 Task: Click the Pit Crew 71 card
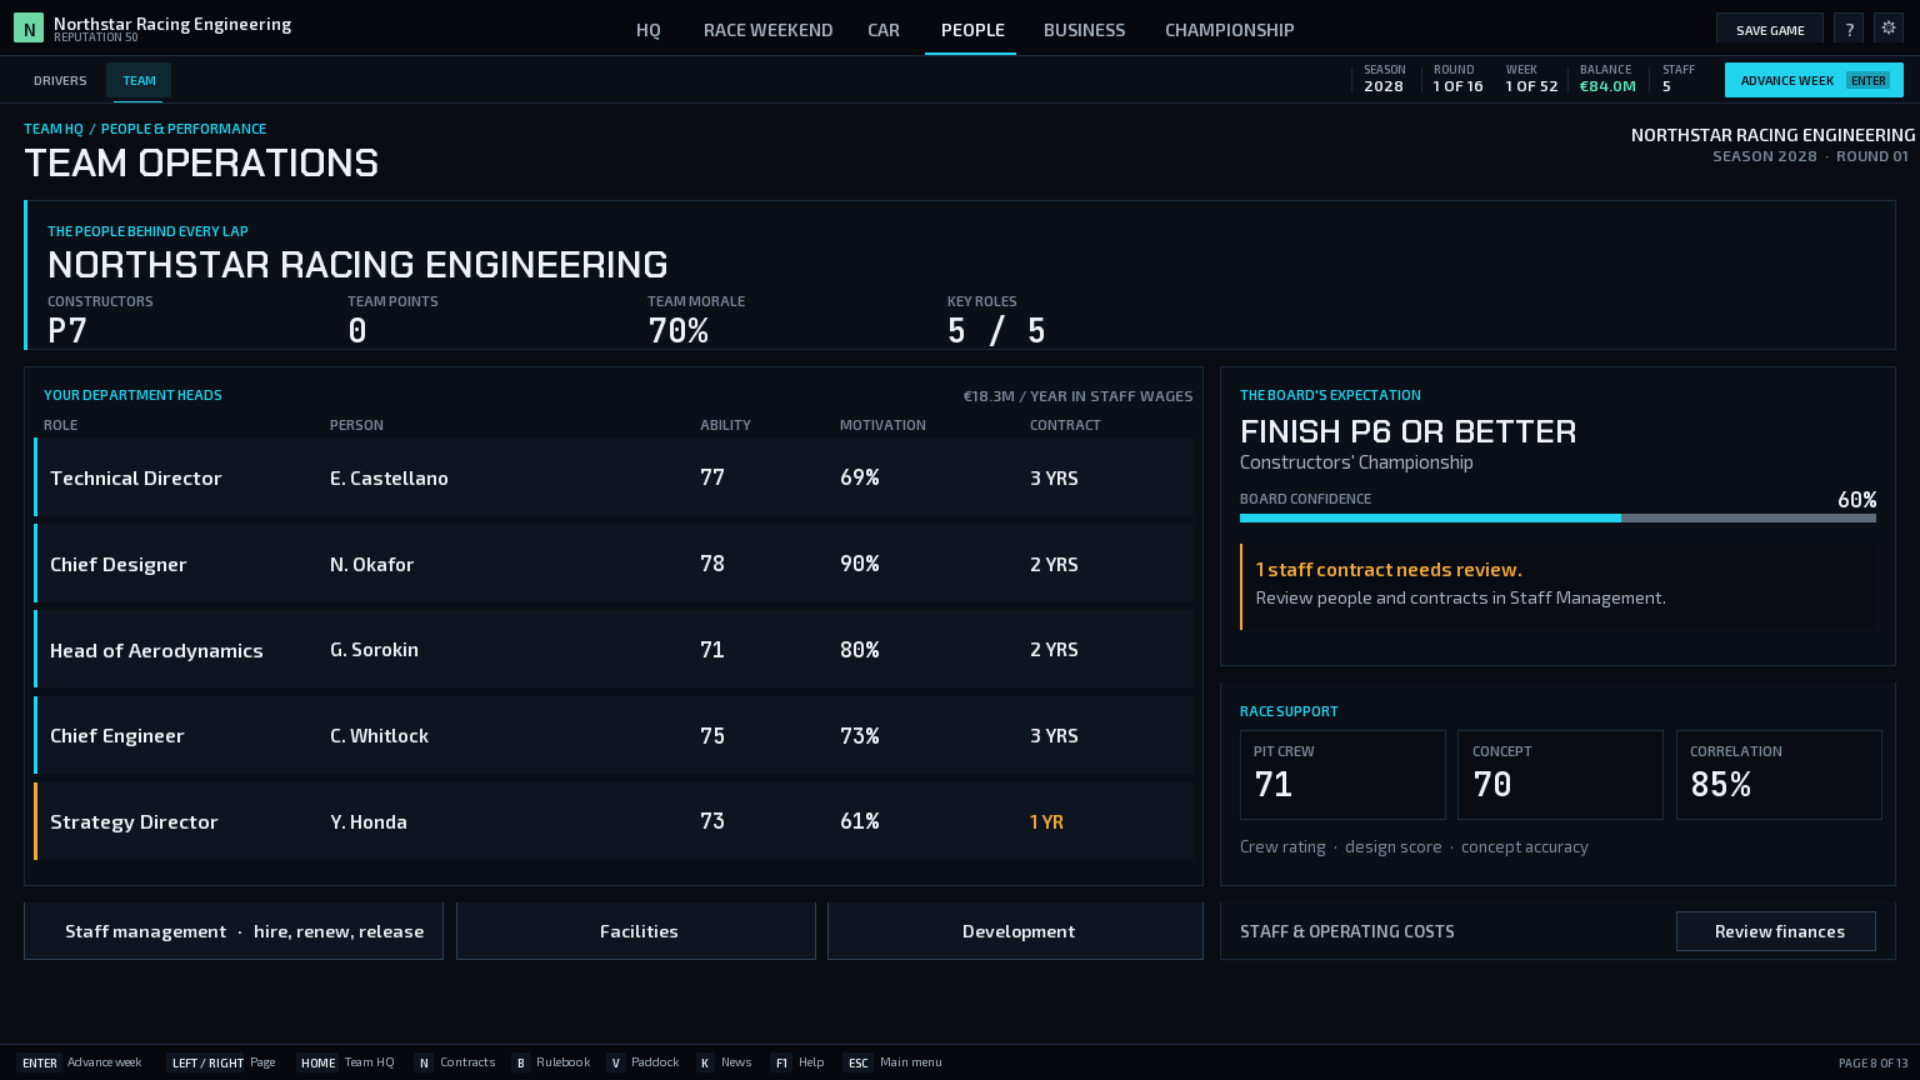pyautogui.click(x=1343, y=775)
